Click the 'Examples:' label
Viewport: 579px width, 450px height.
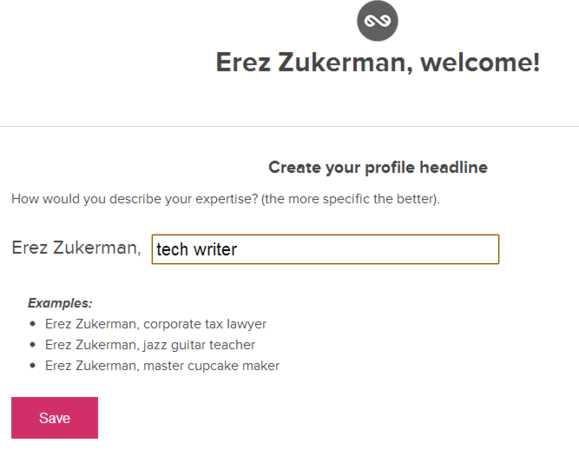[60, 303]
